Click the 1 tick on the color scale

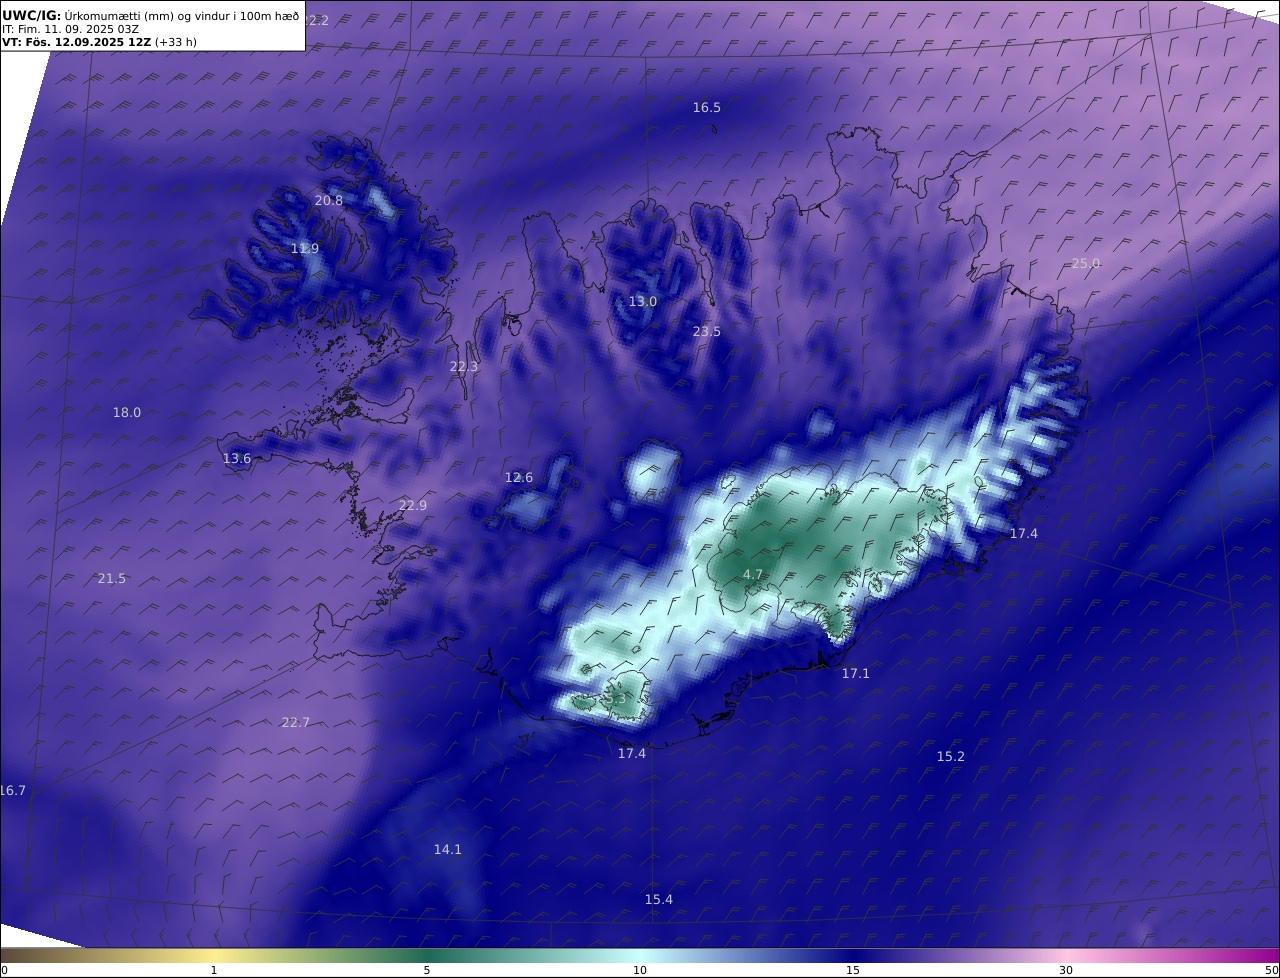tap(214, 970)
